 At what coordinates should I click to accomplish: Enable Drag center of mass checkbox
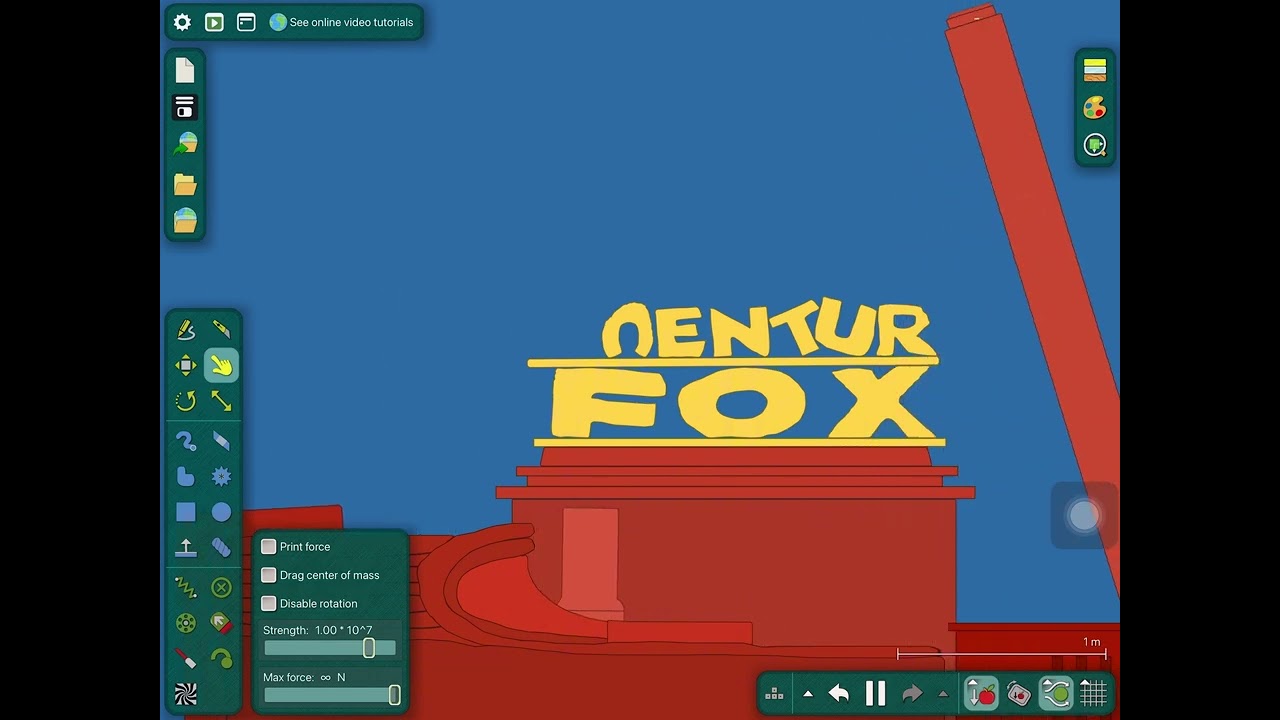pyautogui.click(x=269, y=575)
